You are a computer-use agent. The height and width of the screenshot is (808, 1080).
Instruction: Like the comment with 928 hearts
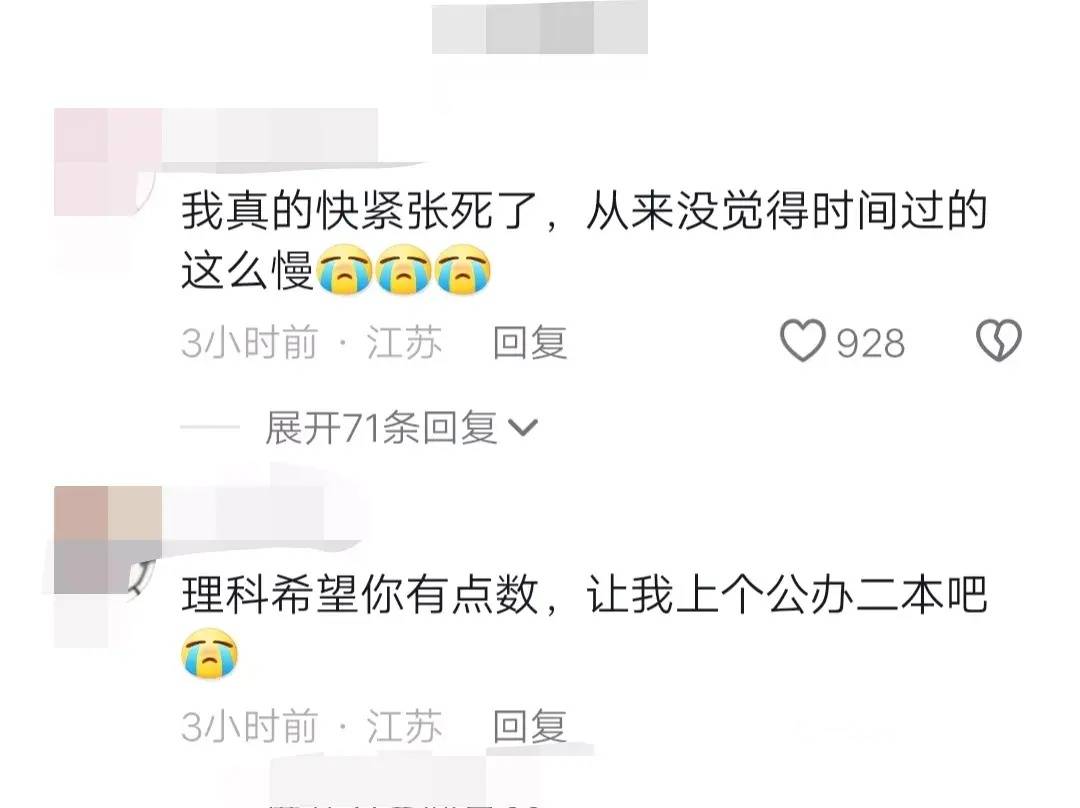(x=802, y=341)
